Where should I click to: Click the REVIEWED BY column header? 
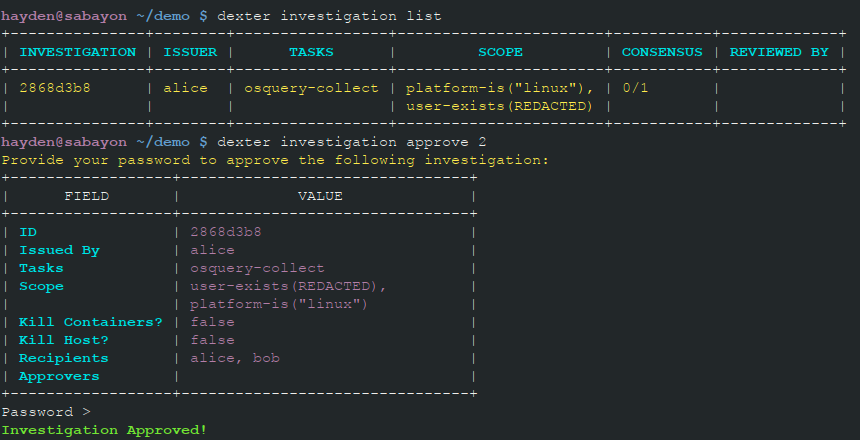point(779,52)
